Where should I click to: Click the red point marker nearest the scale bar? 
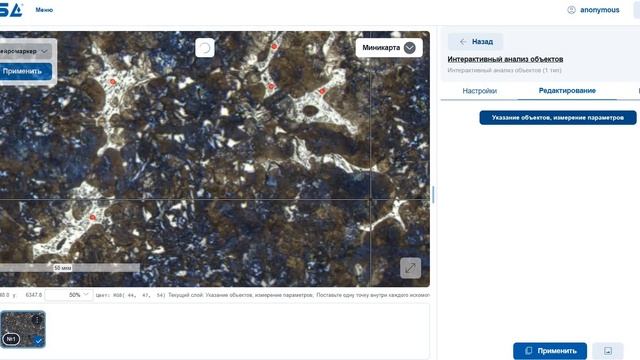(93, 218)
